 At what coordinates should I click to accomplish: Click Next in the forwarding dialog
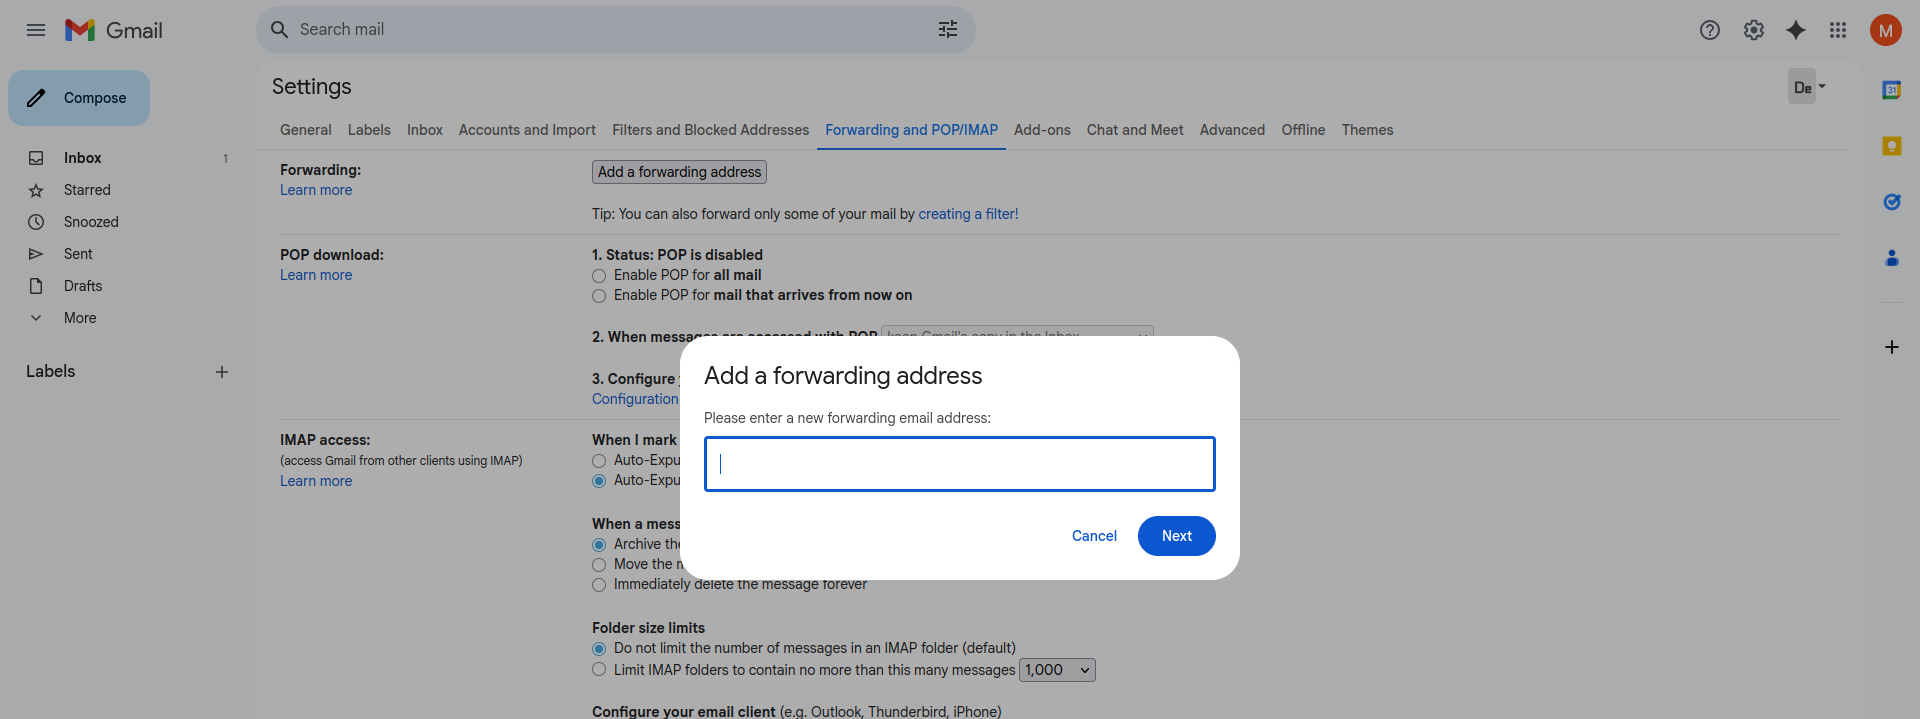click(x=1177, y=536)
